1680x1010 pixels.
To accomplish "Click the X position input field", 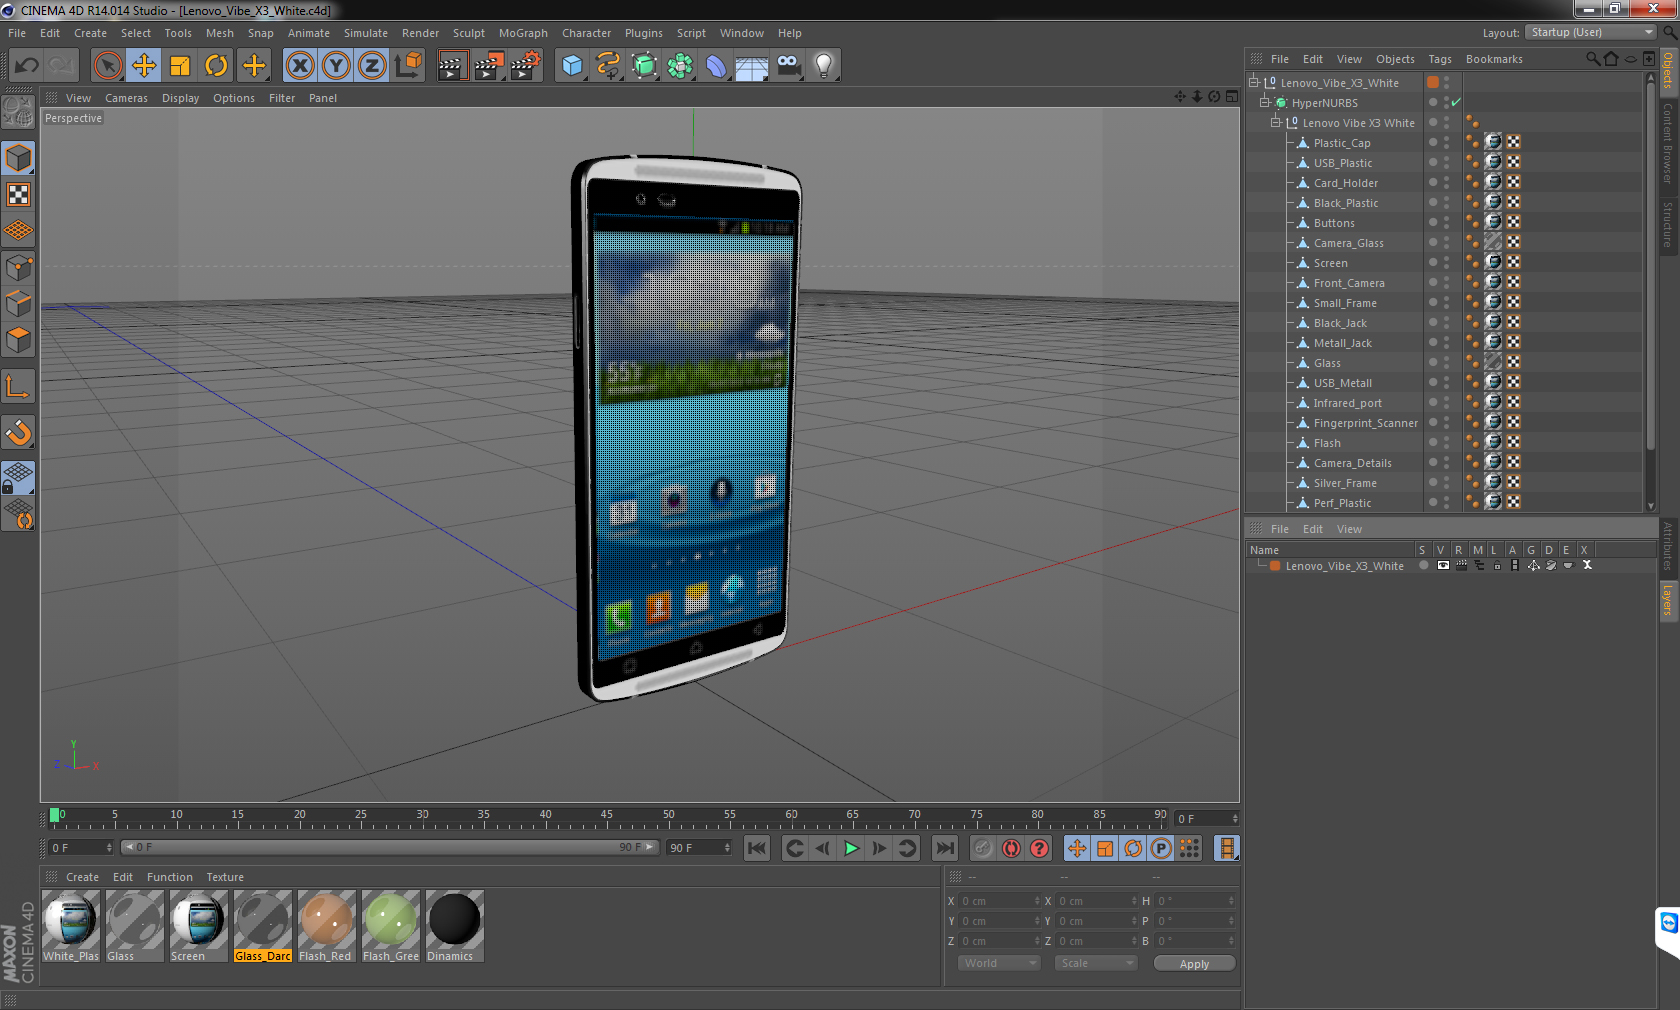I will pyautogui.click(x=1000, y=901).
